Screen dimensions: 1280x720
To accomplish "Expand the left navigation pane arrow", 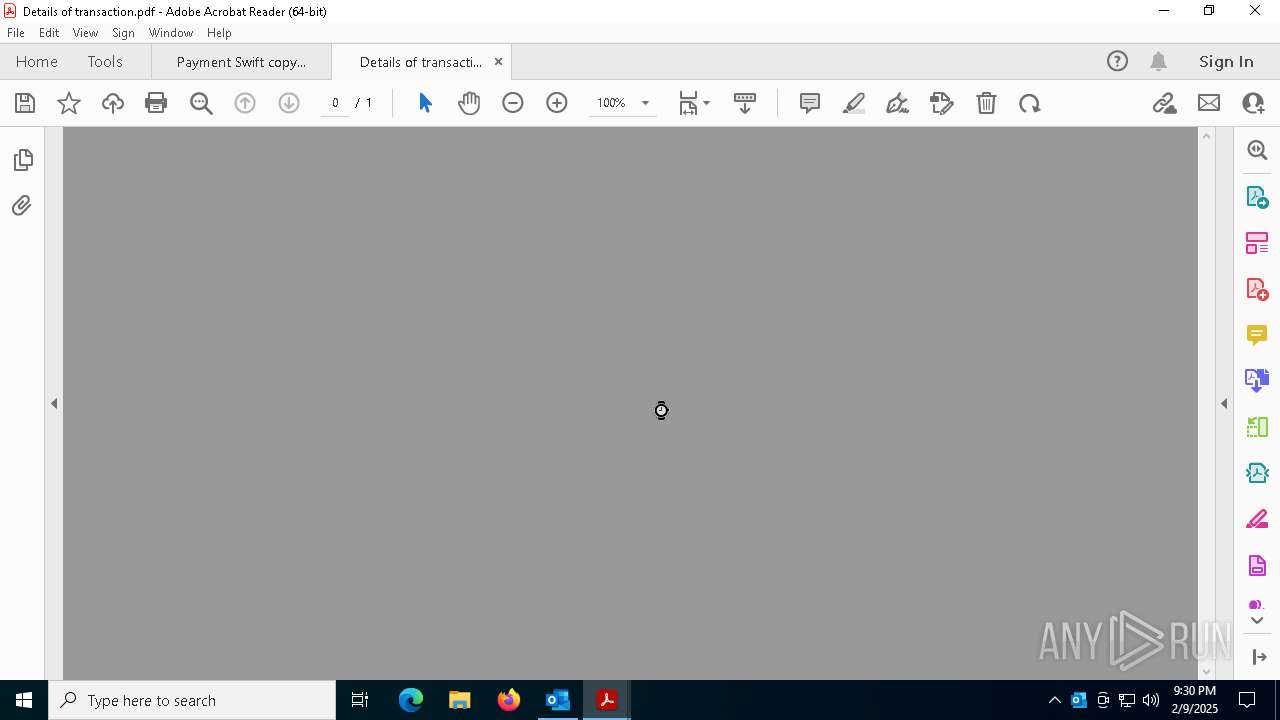I will pyautogui.click(x=54, y=404).
